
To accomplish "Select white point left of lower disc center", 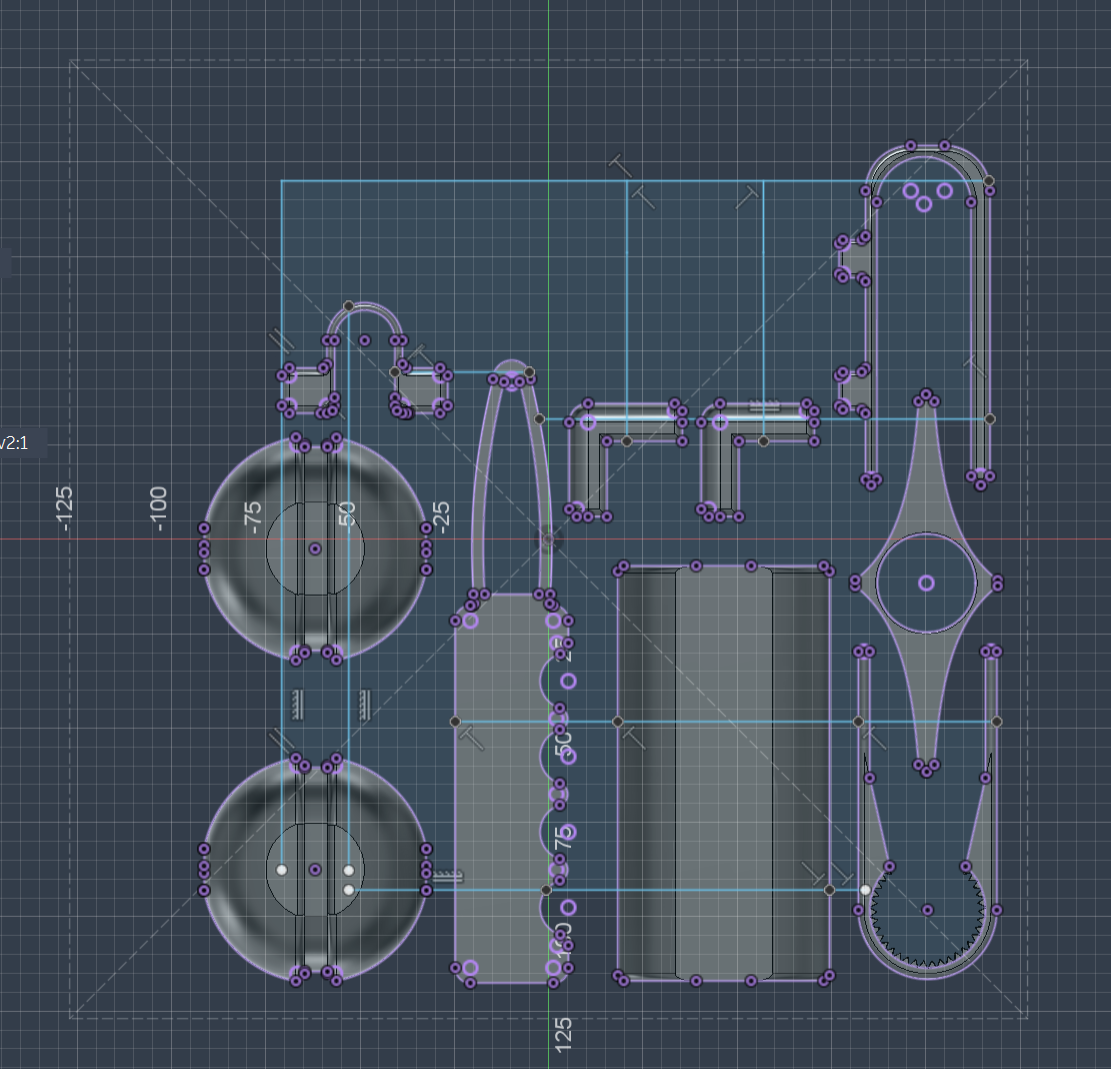I will [282, 869].
